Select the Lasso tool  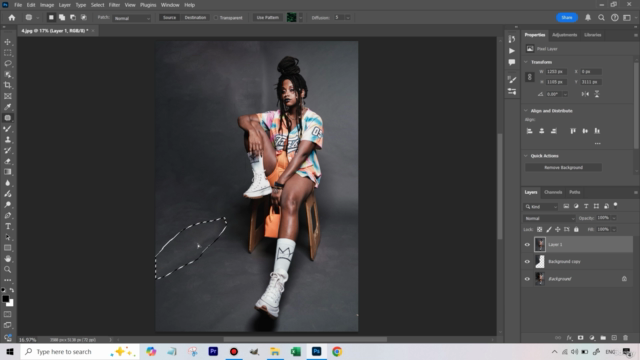click(8, 64)
